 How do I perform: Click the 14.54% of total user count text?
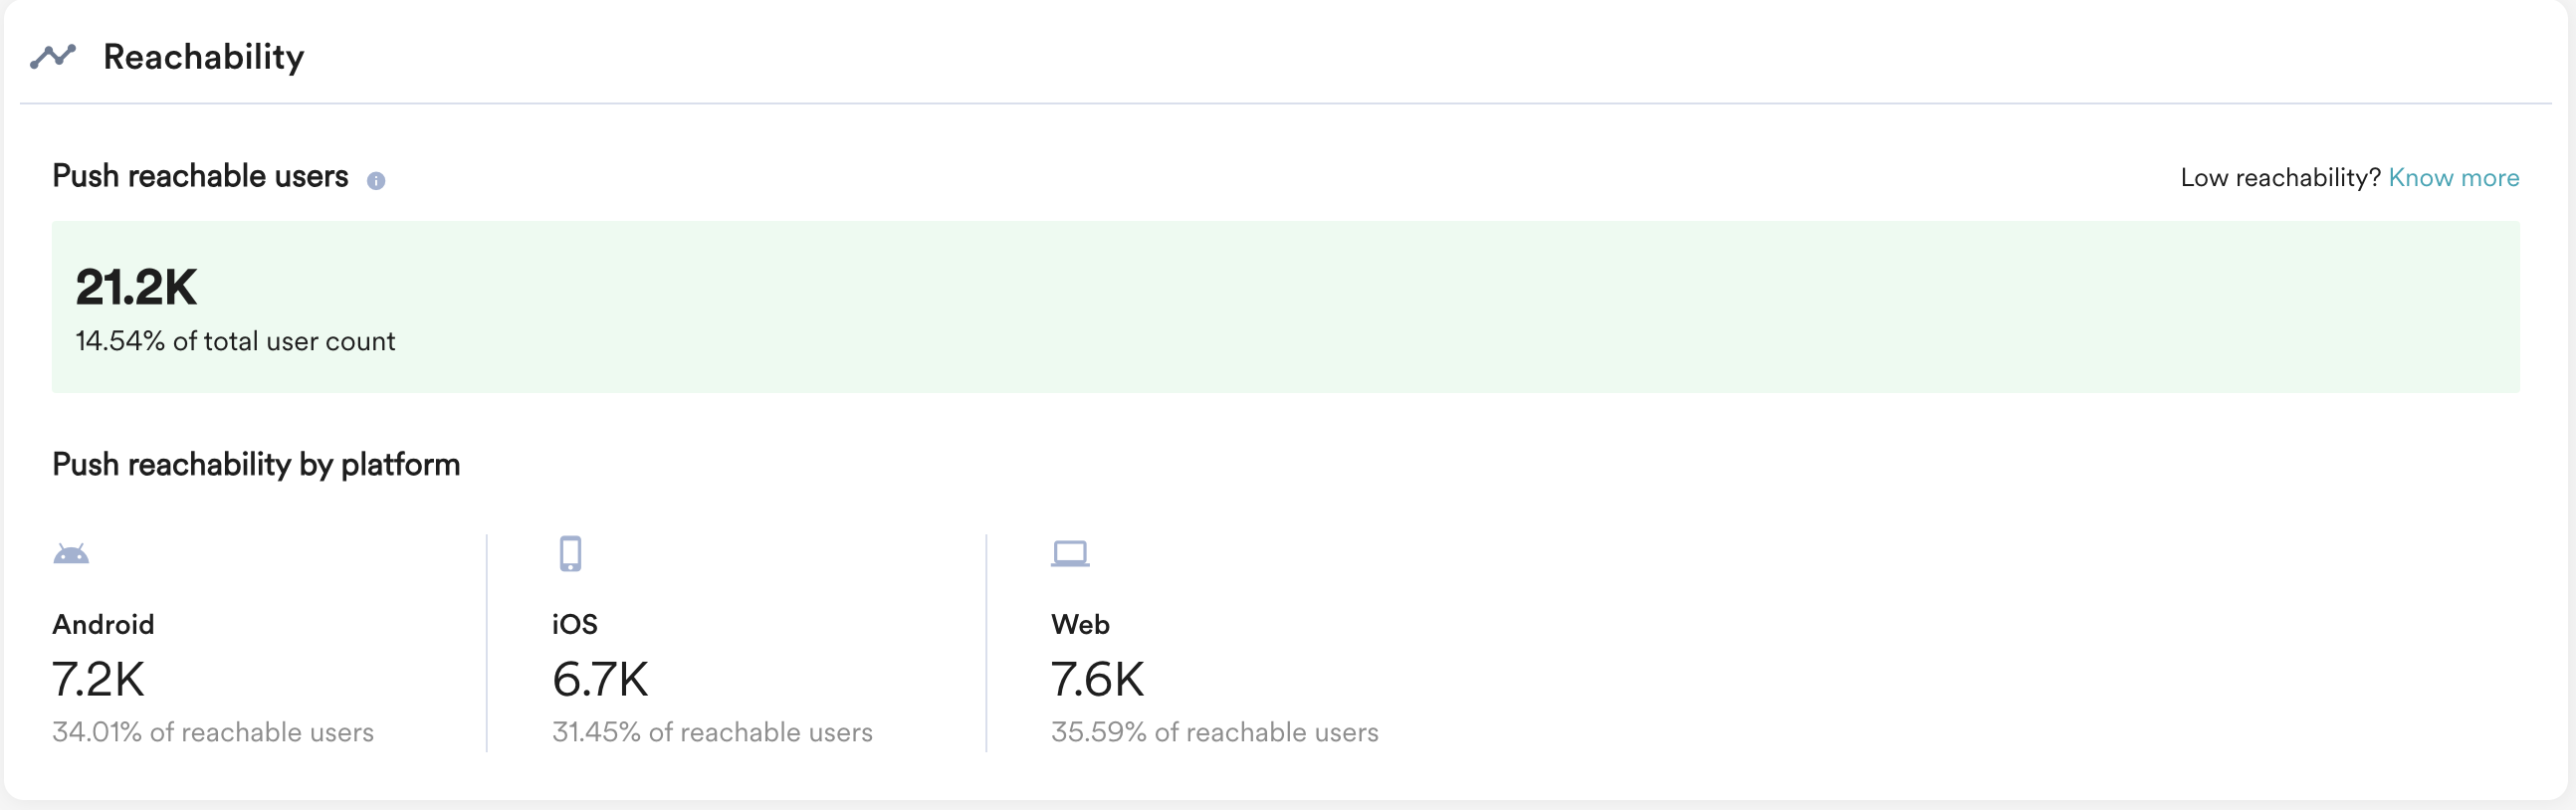235,341
